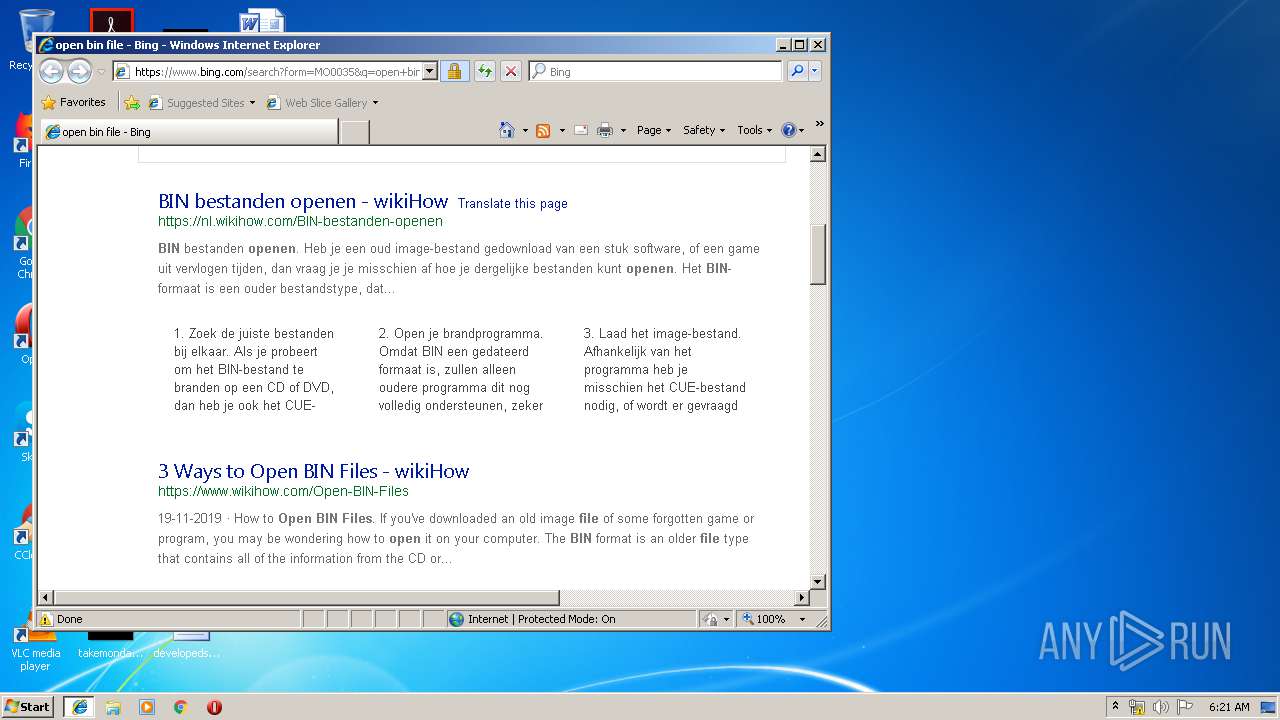Open the Tools menu
The width and height of the screenshot is (1280, 720).
click(x=754, y=130)
